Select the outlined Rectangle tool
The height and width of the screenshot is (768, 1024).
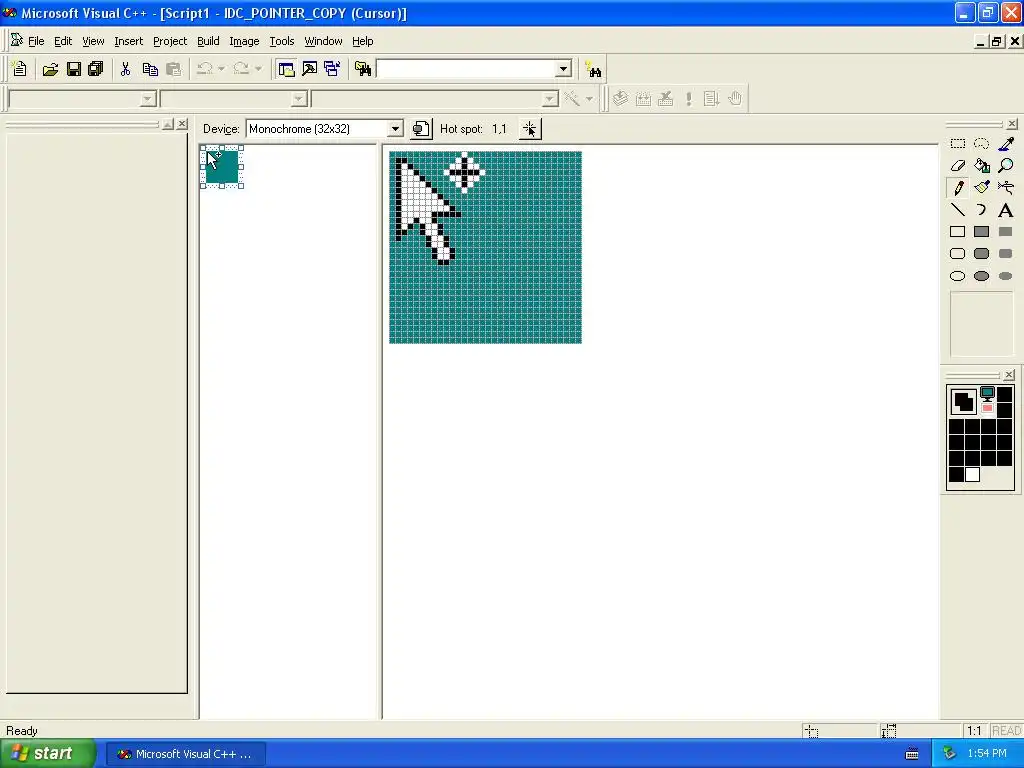tap(957, 232)
